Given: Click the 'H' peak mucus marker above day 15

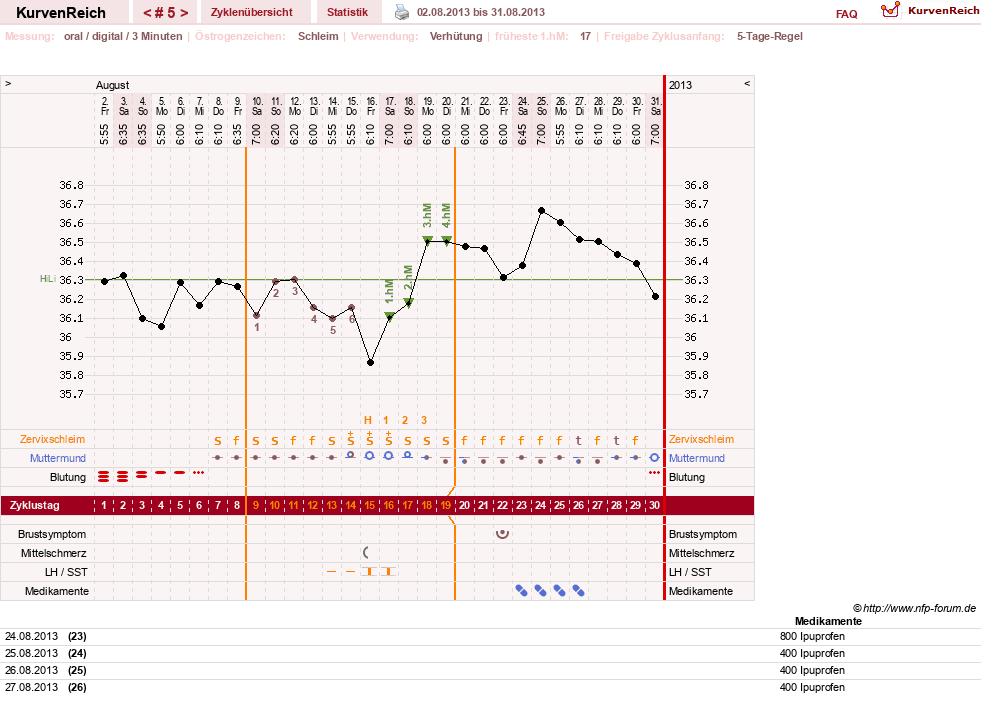Looking at the screenshot, I should pyautogui.click(x=368, y=420).
